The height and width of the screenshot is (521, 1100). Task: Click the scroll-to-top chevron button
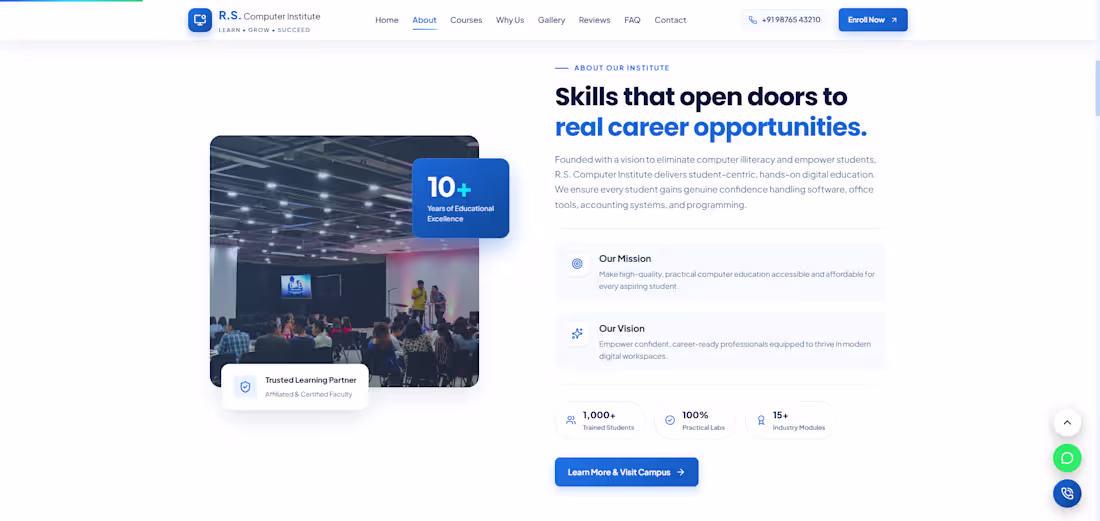(x=1067, y=423)
